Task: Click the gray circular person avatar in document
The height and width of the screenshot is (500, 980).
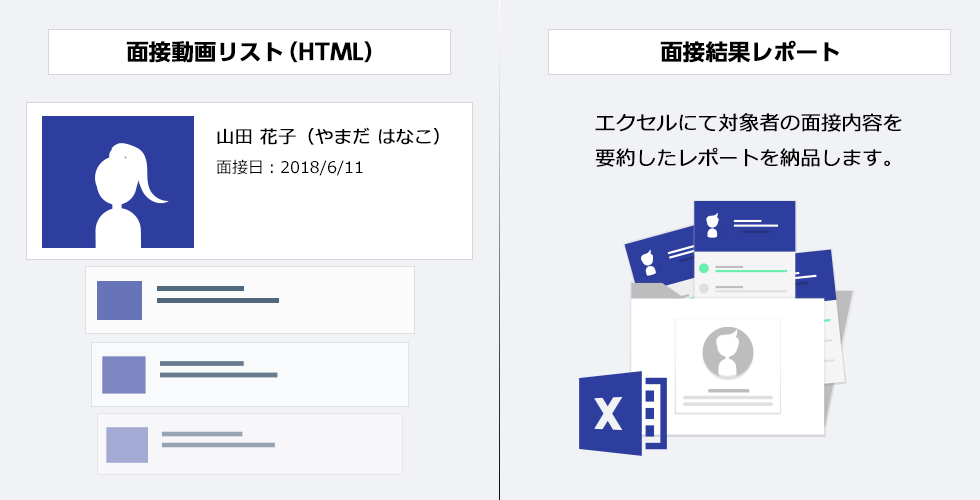Action: [728, 353]
